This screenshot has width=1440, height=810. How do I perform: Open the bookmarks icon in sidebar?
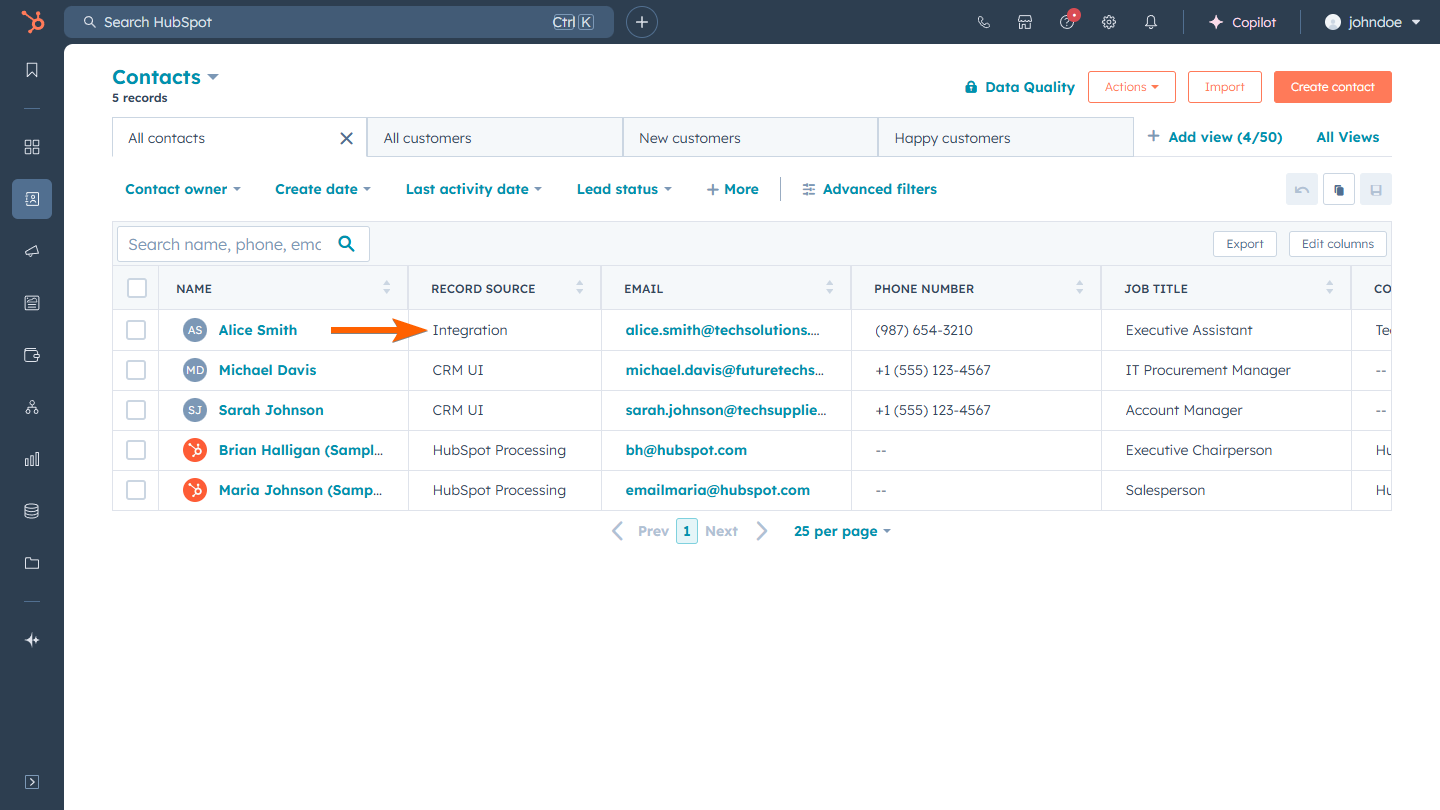tap(32, 70)
